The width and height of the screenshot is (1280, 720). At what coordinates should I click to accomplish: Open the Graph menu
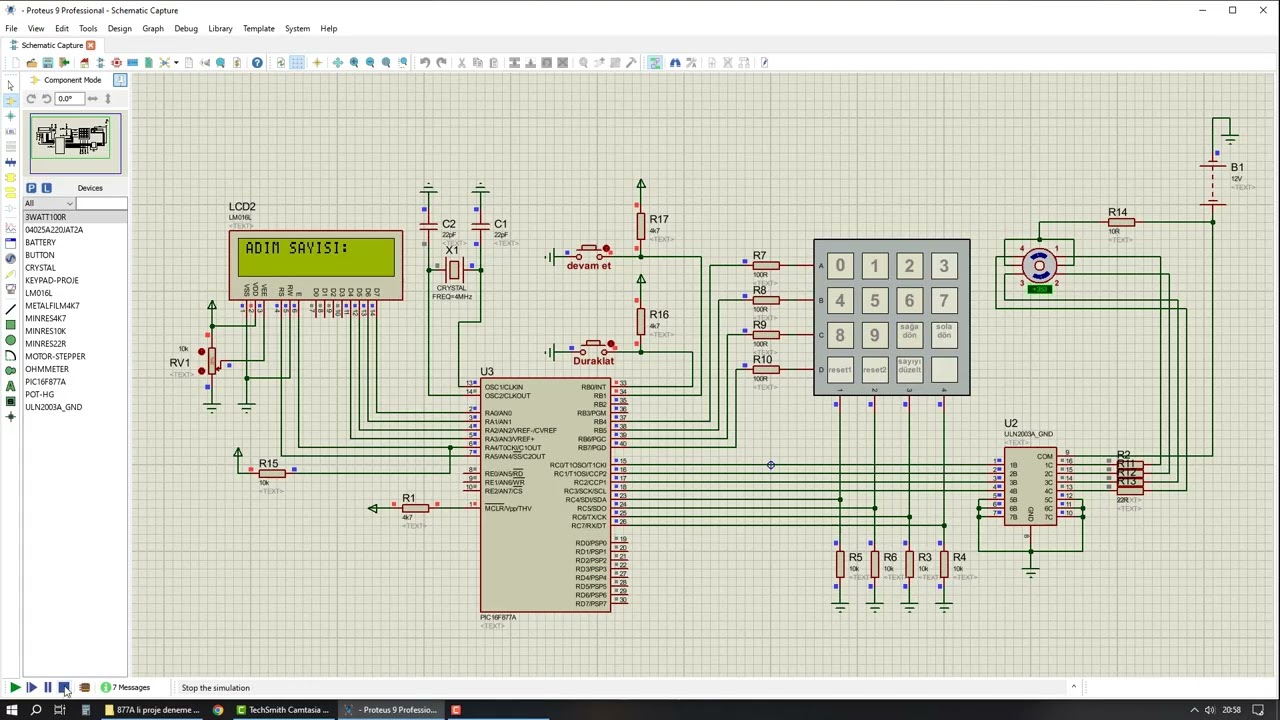pos(153,28)
